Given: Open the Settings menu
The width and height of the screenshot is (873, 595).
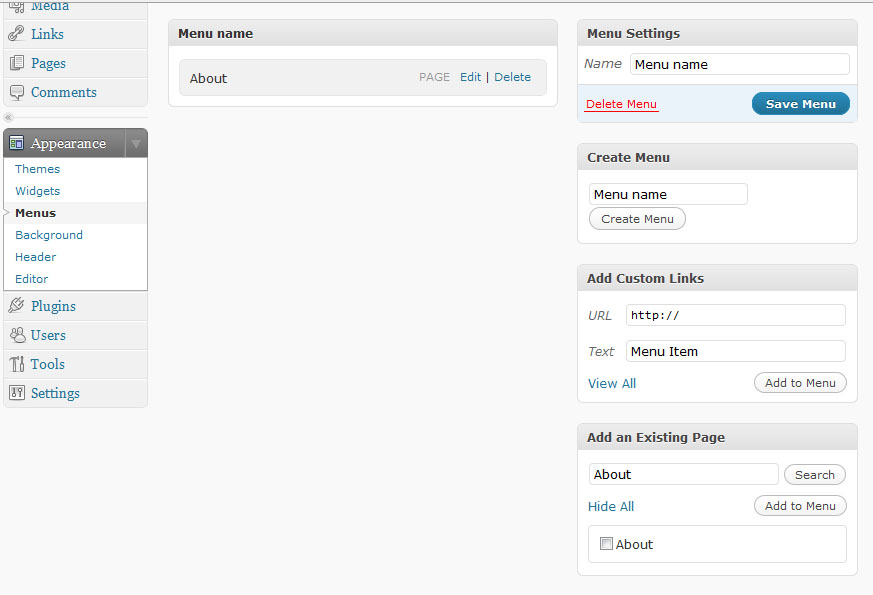Looking at the screenshot, I should [55, 394].
